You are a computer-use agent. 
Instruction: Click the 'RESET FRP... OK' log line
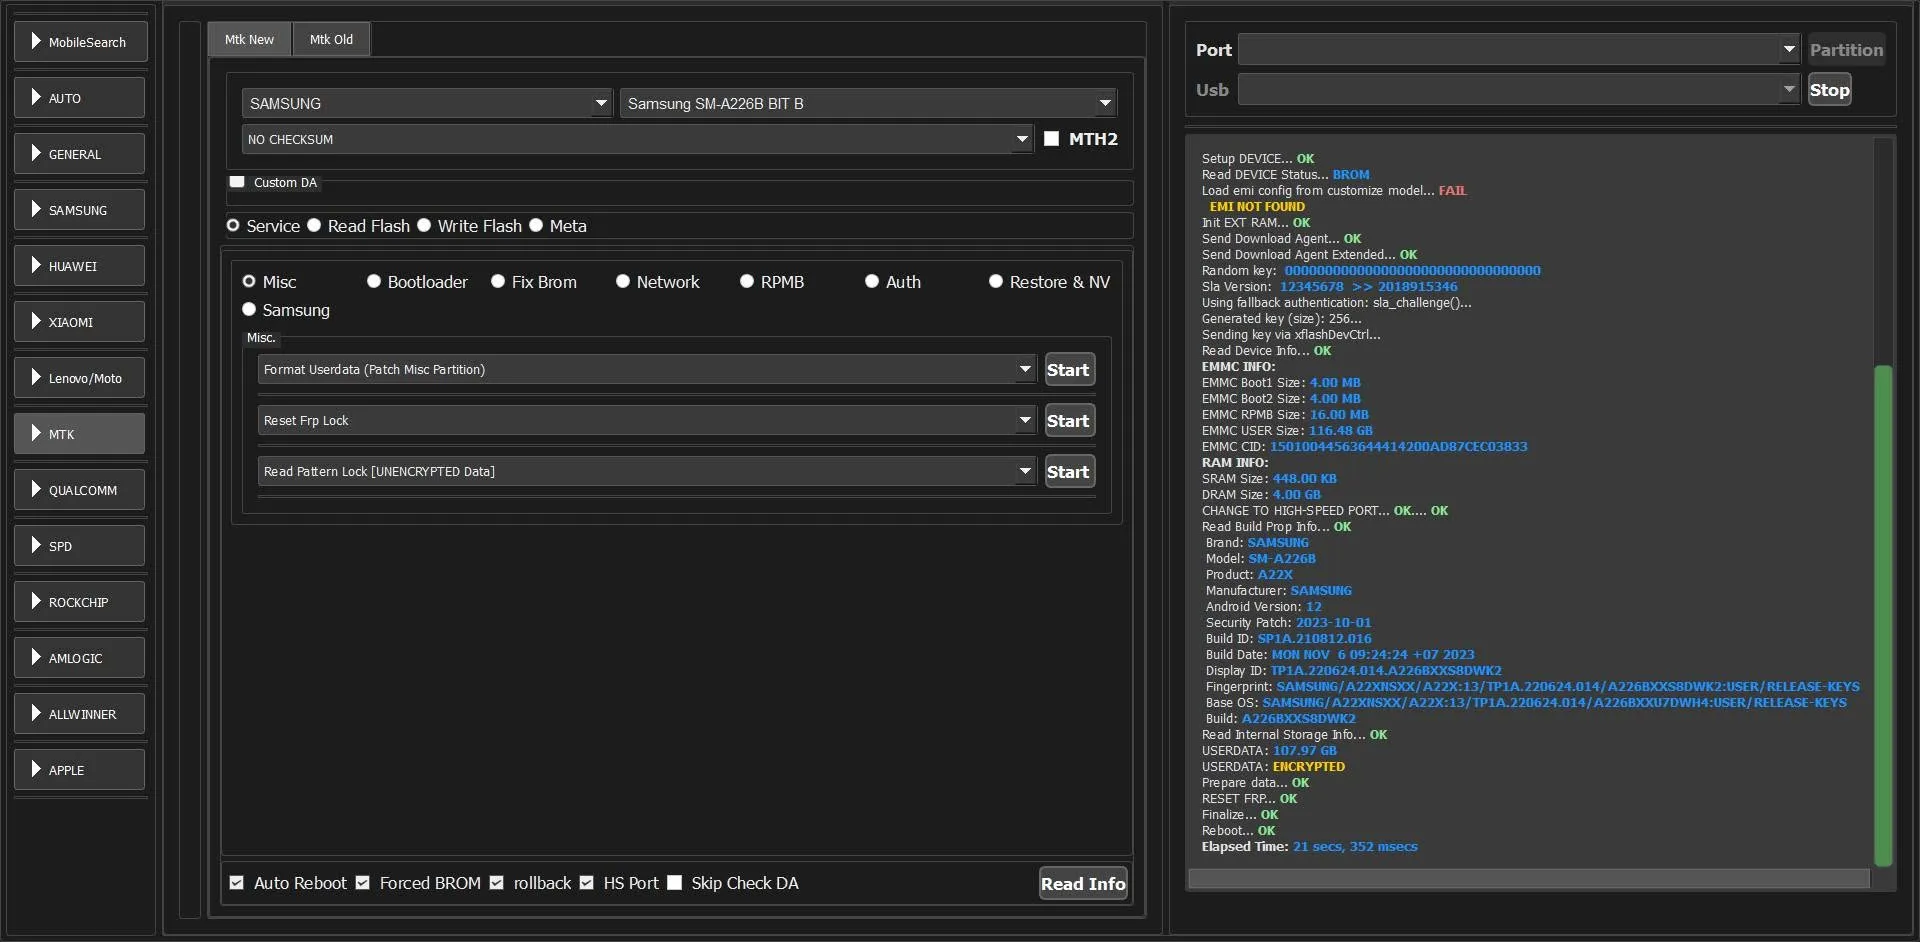(x=1249, y=799)
